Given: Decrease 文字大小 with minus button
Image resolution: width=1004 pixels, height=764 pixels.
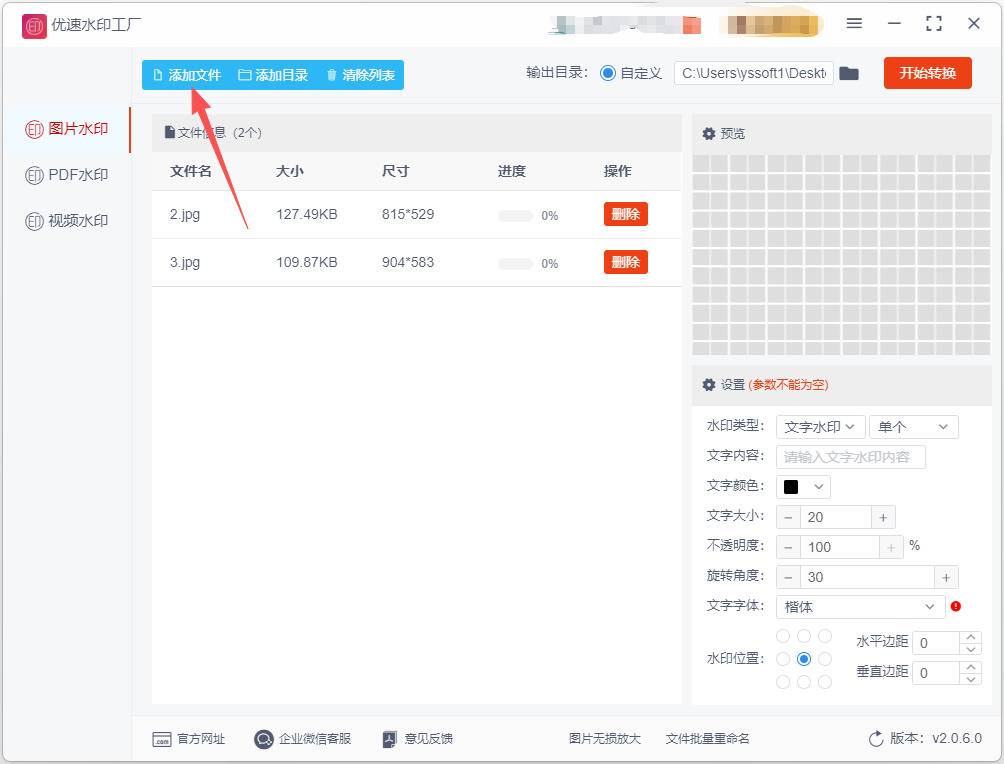Looking at the screenshot, I should (x=788, y=517).
